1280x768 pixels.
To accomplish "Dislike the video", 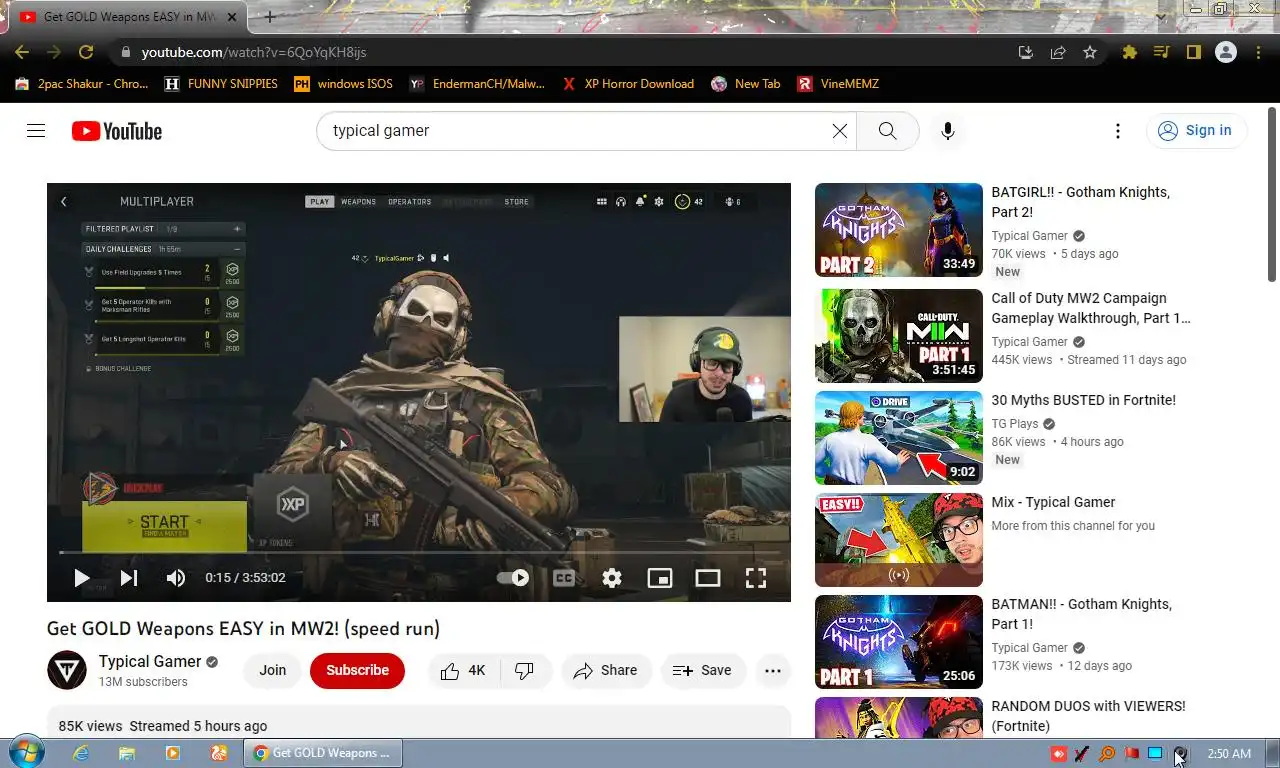I will [524, 671].
